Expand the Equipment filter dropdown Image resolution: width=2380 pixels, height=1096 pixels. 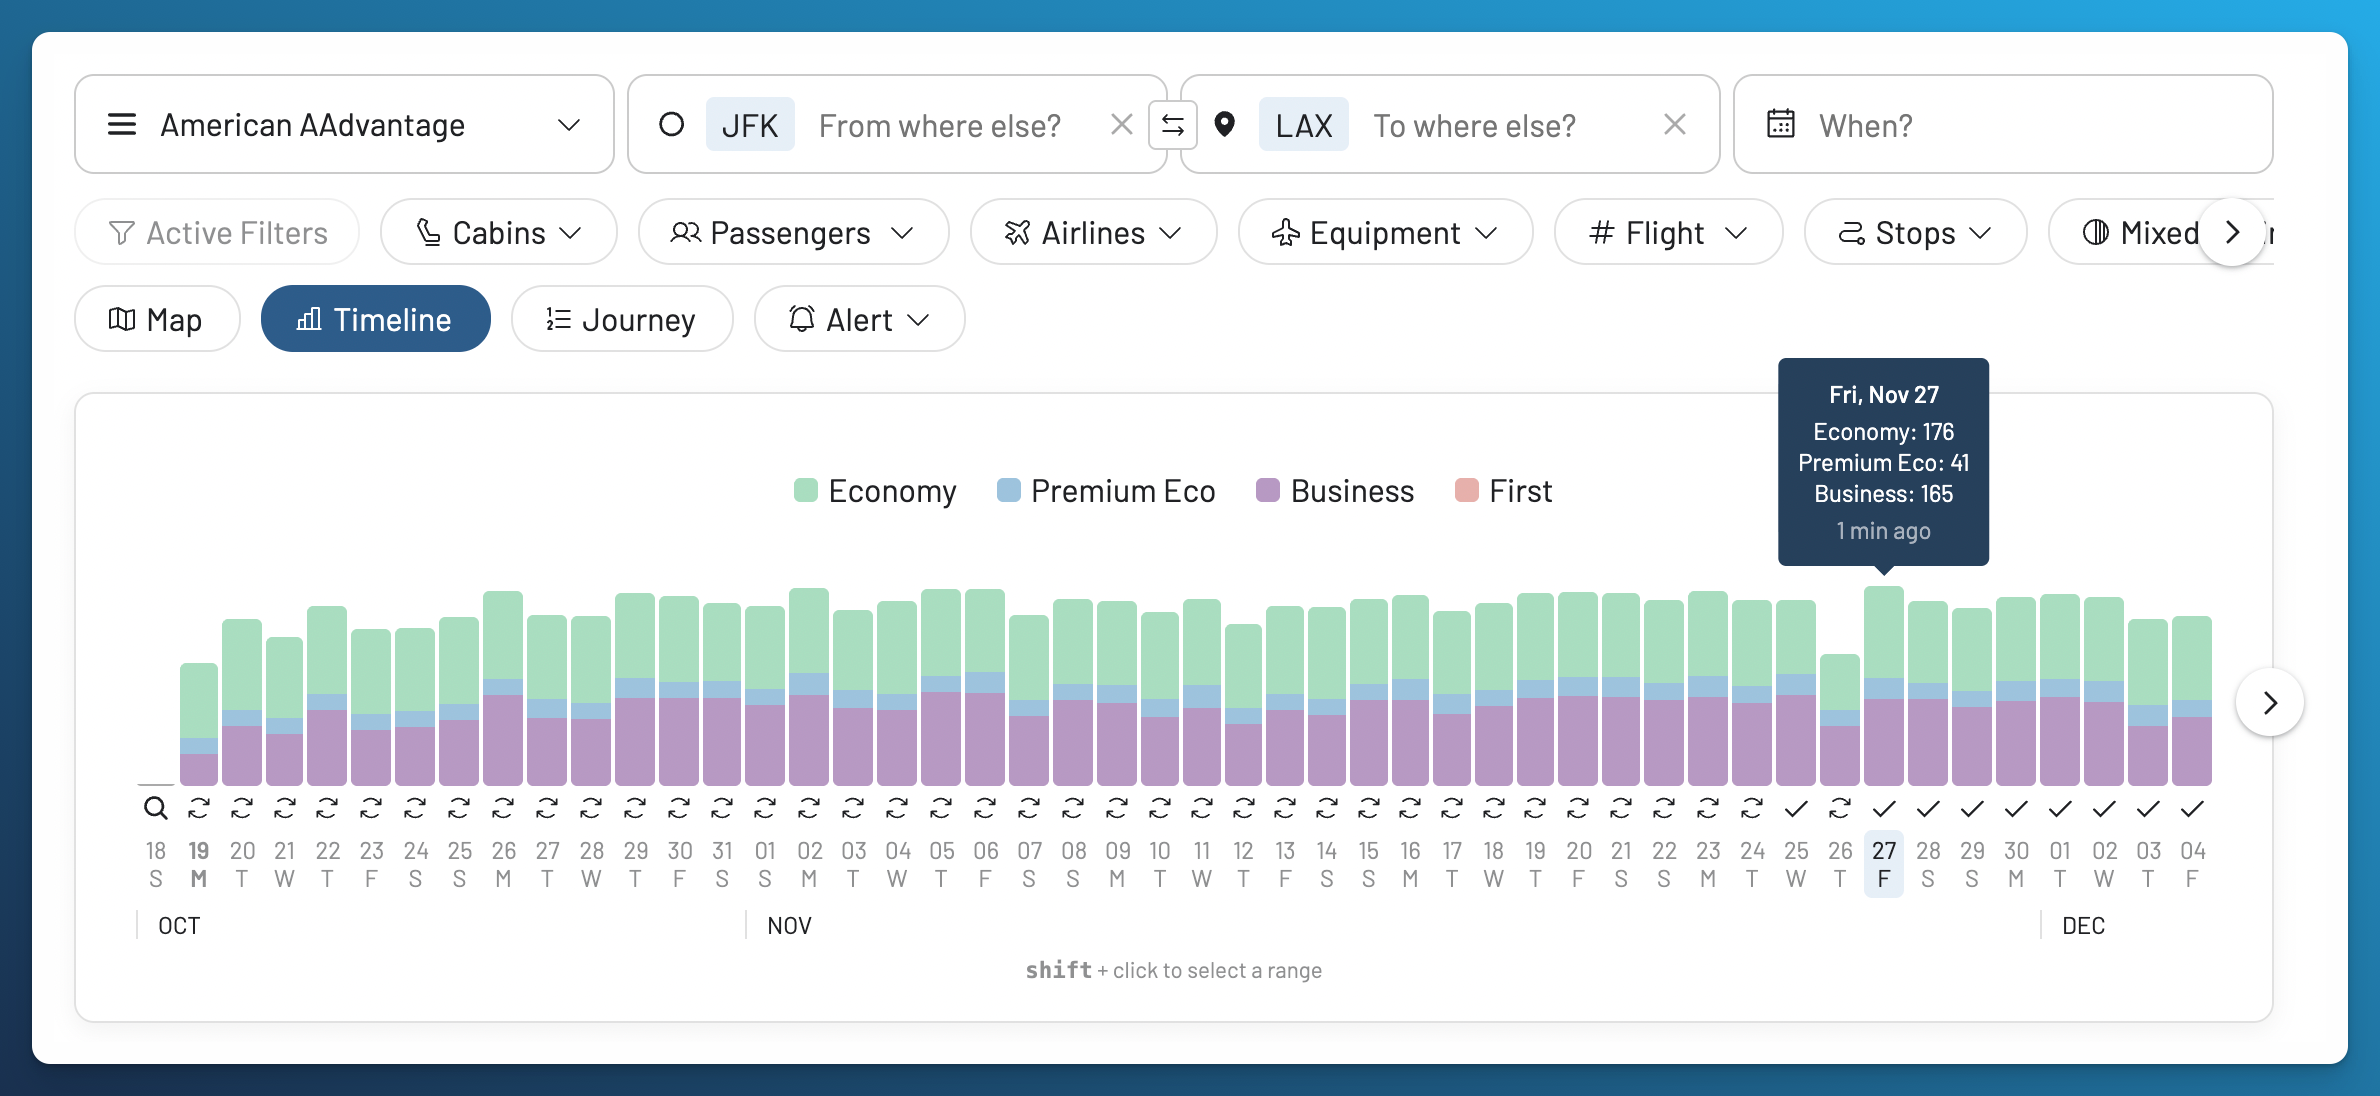tap(1385, 233)
